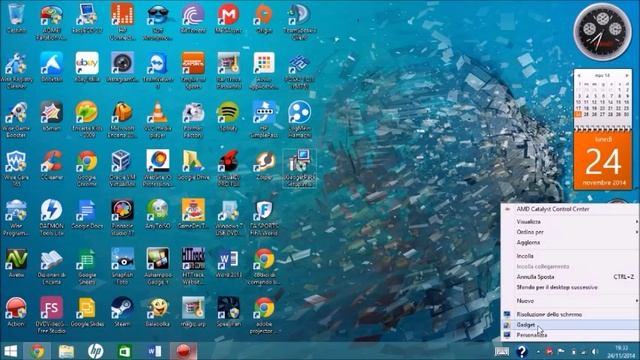Image resolution: width=640 pixels, height=360 pixels.
Task: Switch to Chrome in the taskbar
Action: [37, 351]
